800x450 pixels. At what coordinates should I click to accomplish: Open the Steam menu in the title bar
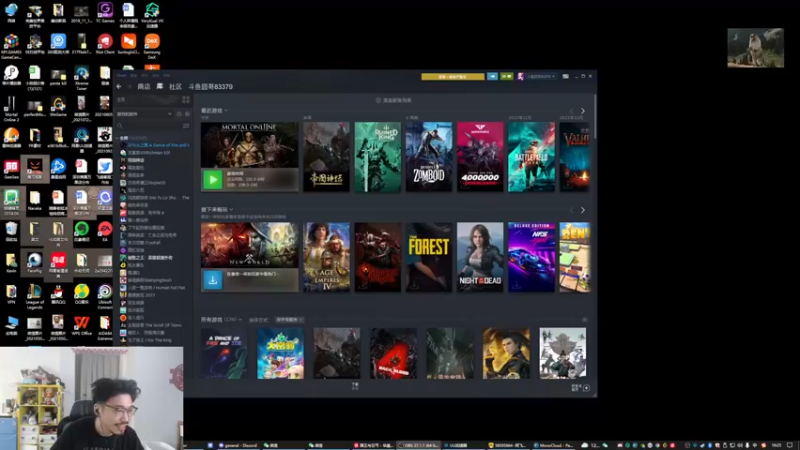121,76
